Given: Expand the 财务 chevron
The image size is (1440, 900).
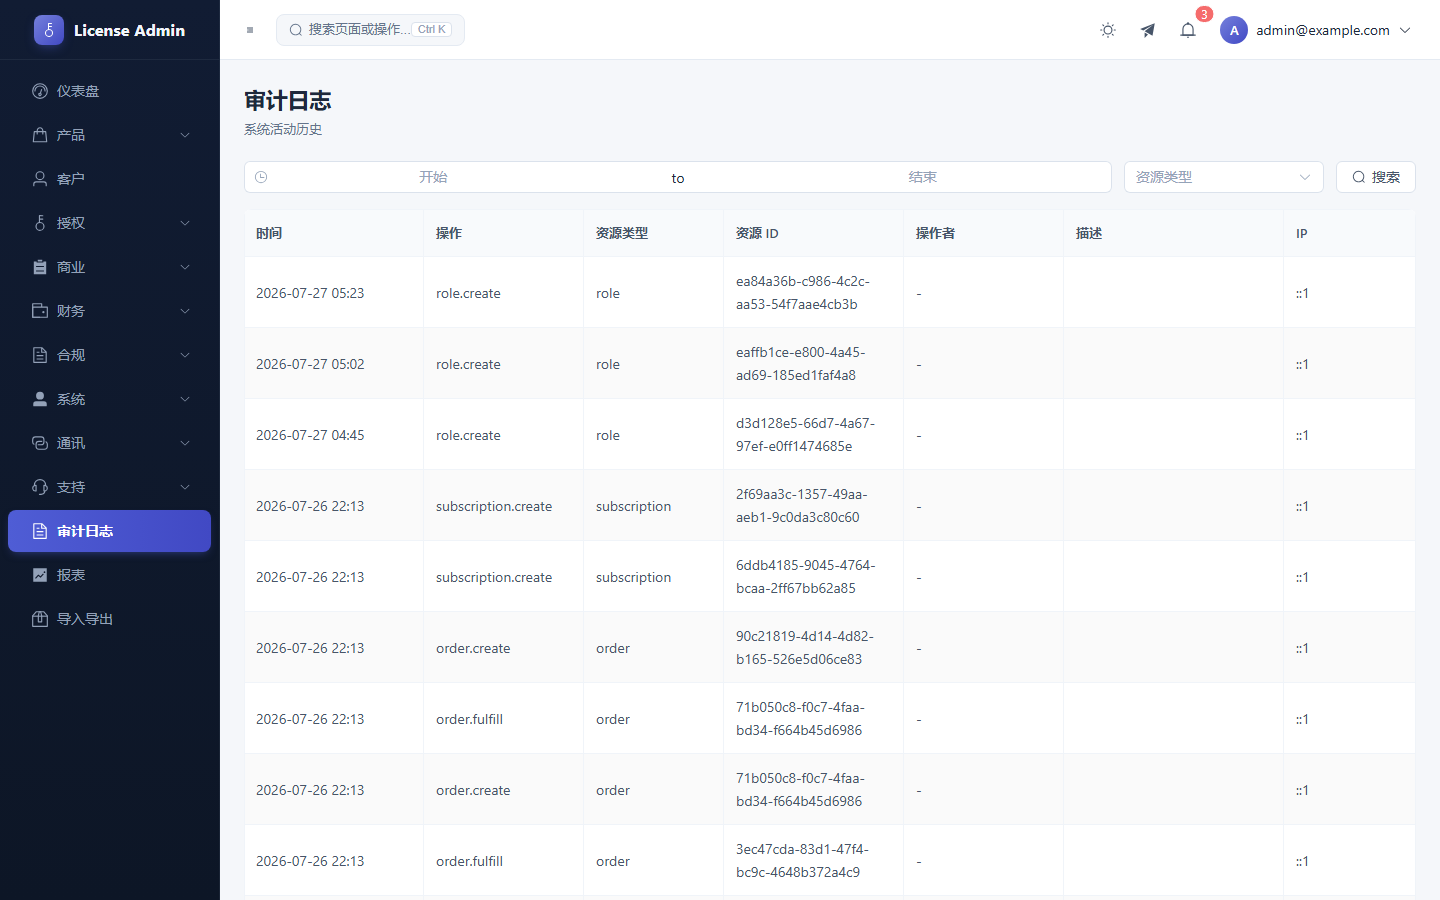Looking at the screenshot, I should click(185, 311).
